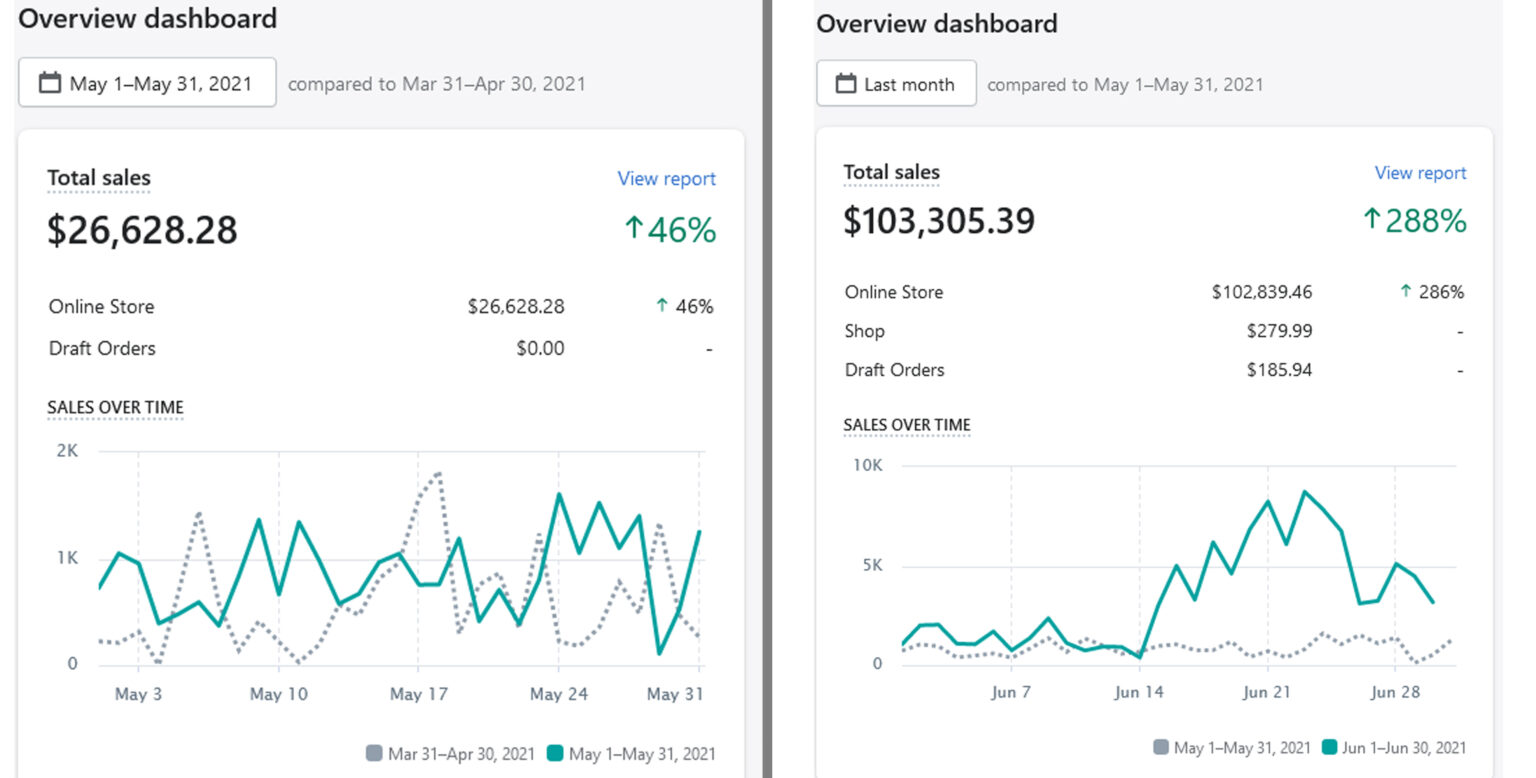Click the 5K y-axis label

click(874, 565)
